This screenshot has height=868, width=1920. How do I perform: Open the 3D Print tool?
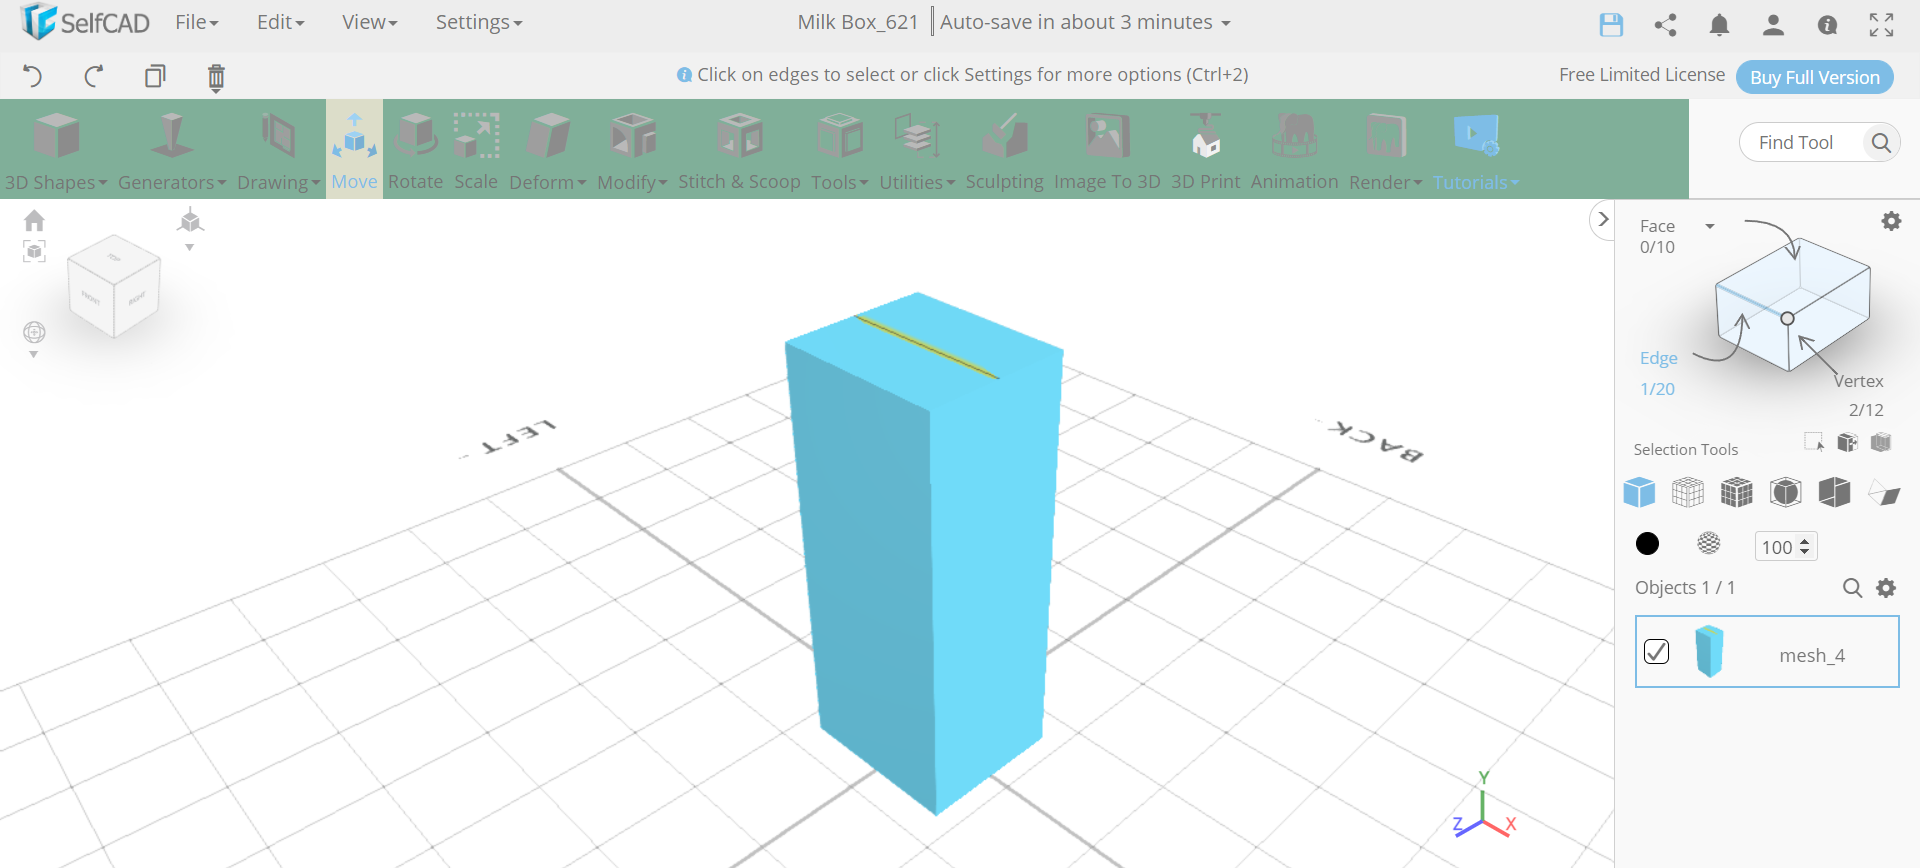click(x=1205, y=150)
